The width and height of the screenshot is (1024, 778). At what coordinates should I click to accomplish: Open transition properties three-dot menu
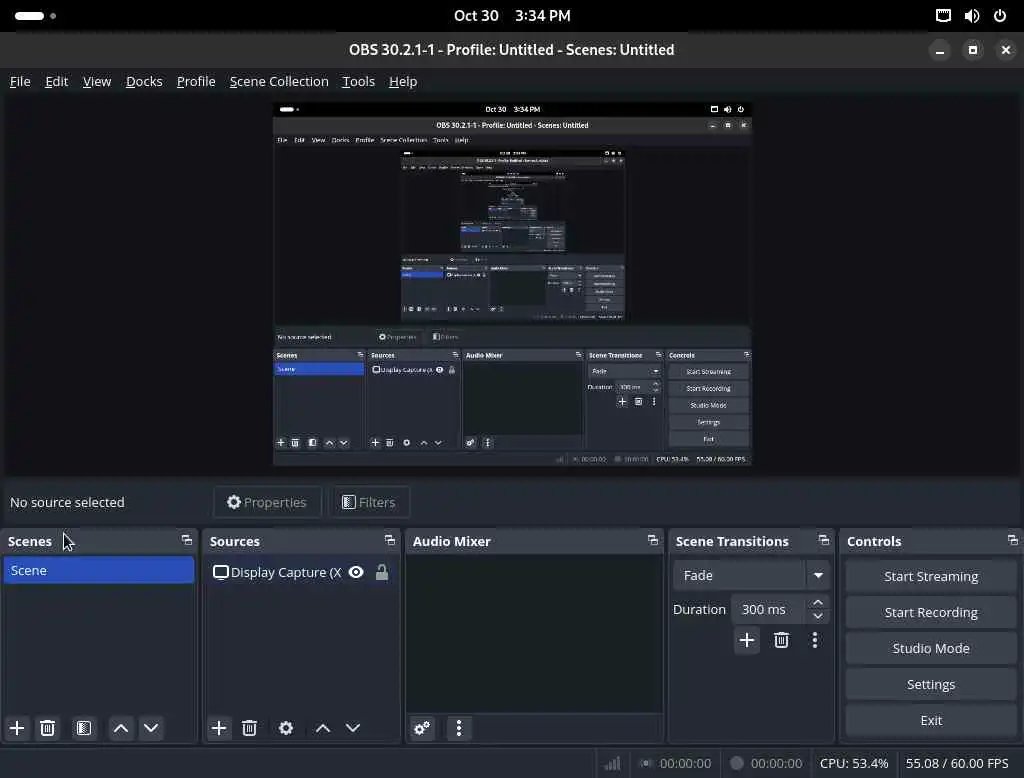click(x=815, y=640)
